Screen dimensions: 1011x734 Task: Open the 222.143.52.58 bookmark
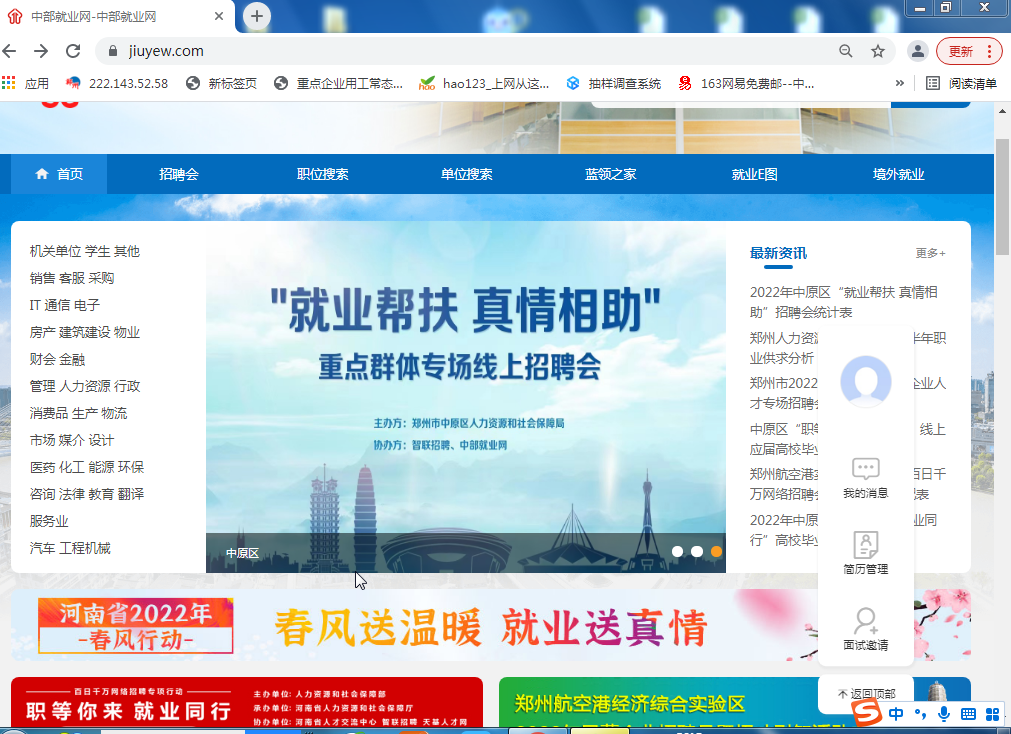coord(117,83)
